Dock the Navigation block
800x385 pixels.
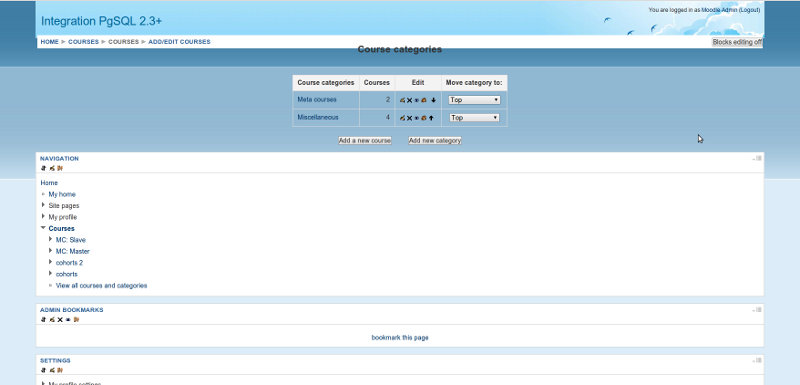pyautogui.click(x=758, y=159)
